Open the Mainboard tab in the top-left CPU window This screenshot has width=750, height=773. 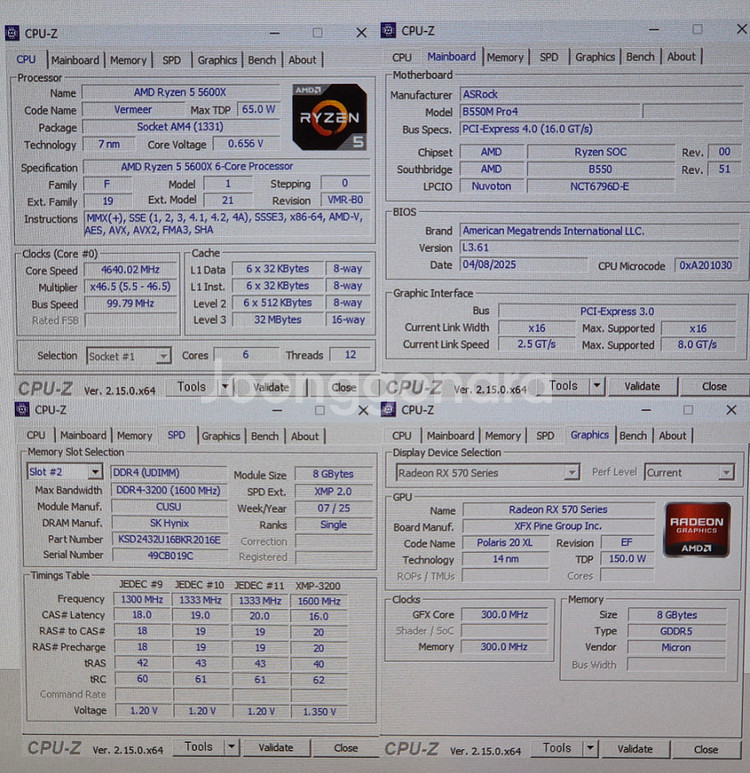(x=75, y=60)
